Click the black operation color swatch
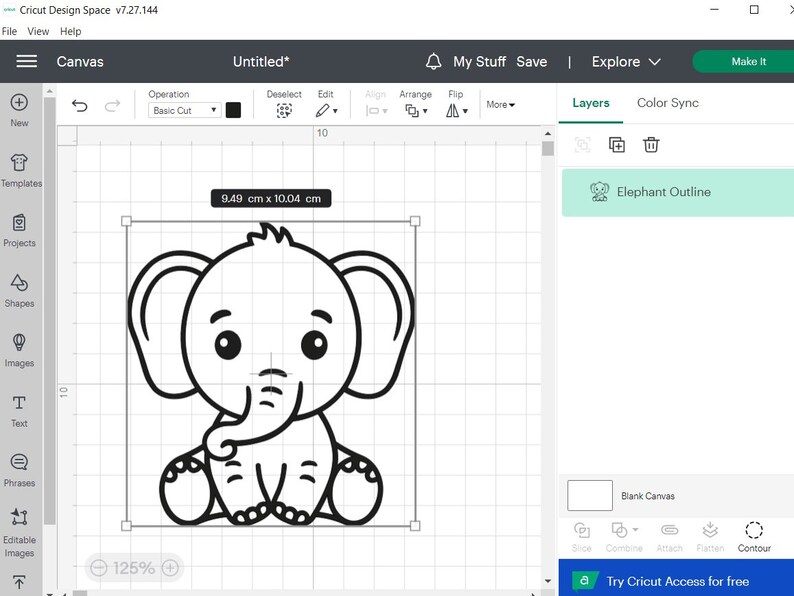The image size is (794, 596). [233, 110]
